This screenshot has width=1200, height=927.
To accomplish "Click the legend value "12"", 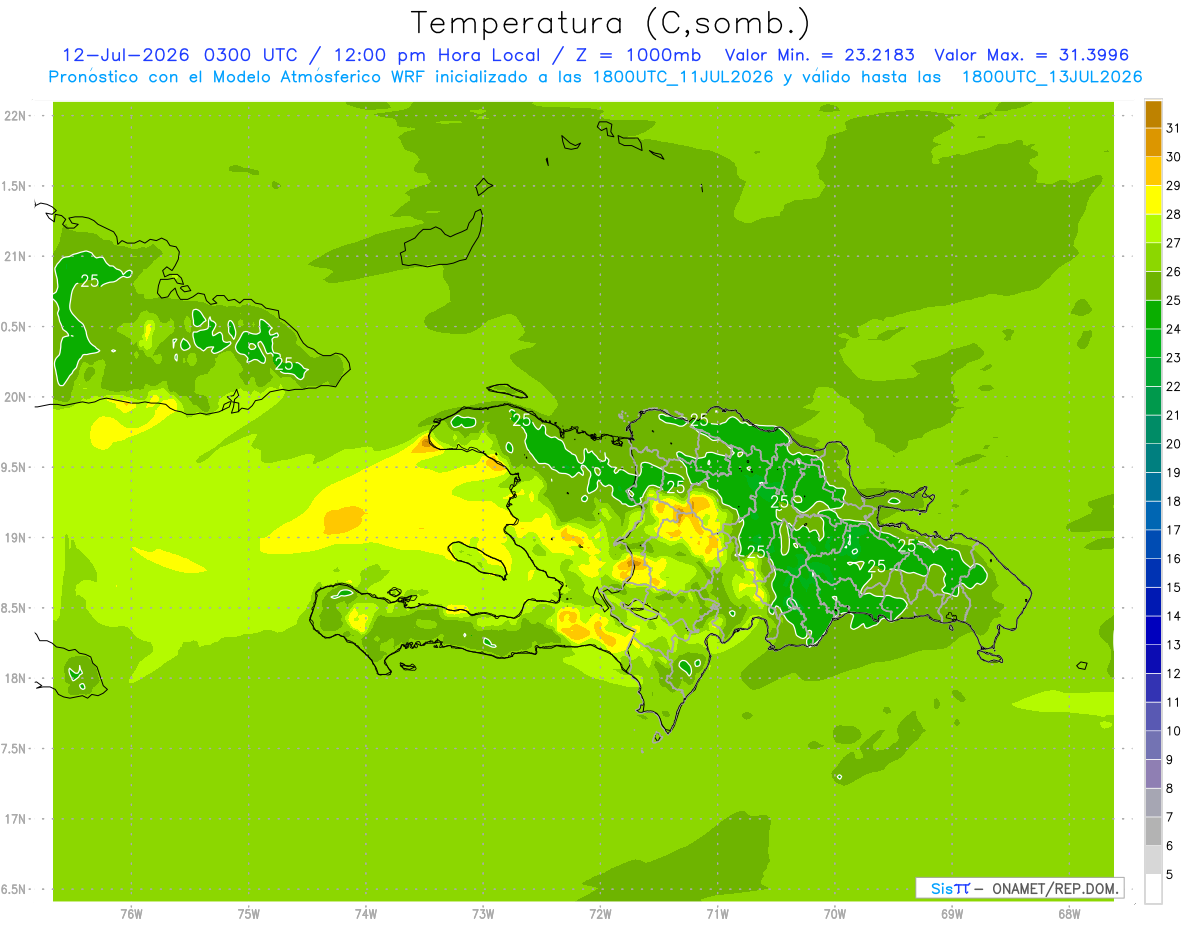I will 1174,674.
